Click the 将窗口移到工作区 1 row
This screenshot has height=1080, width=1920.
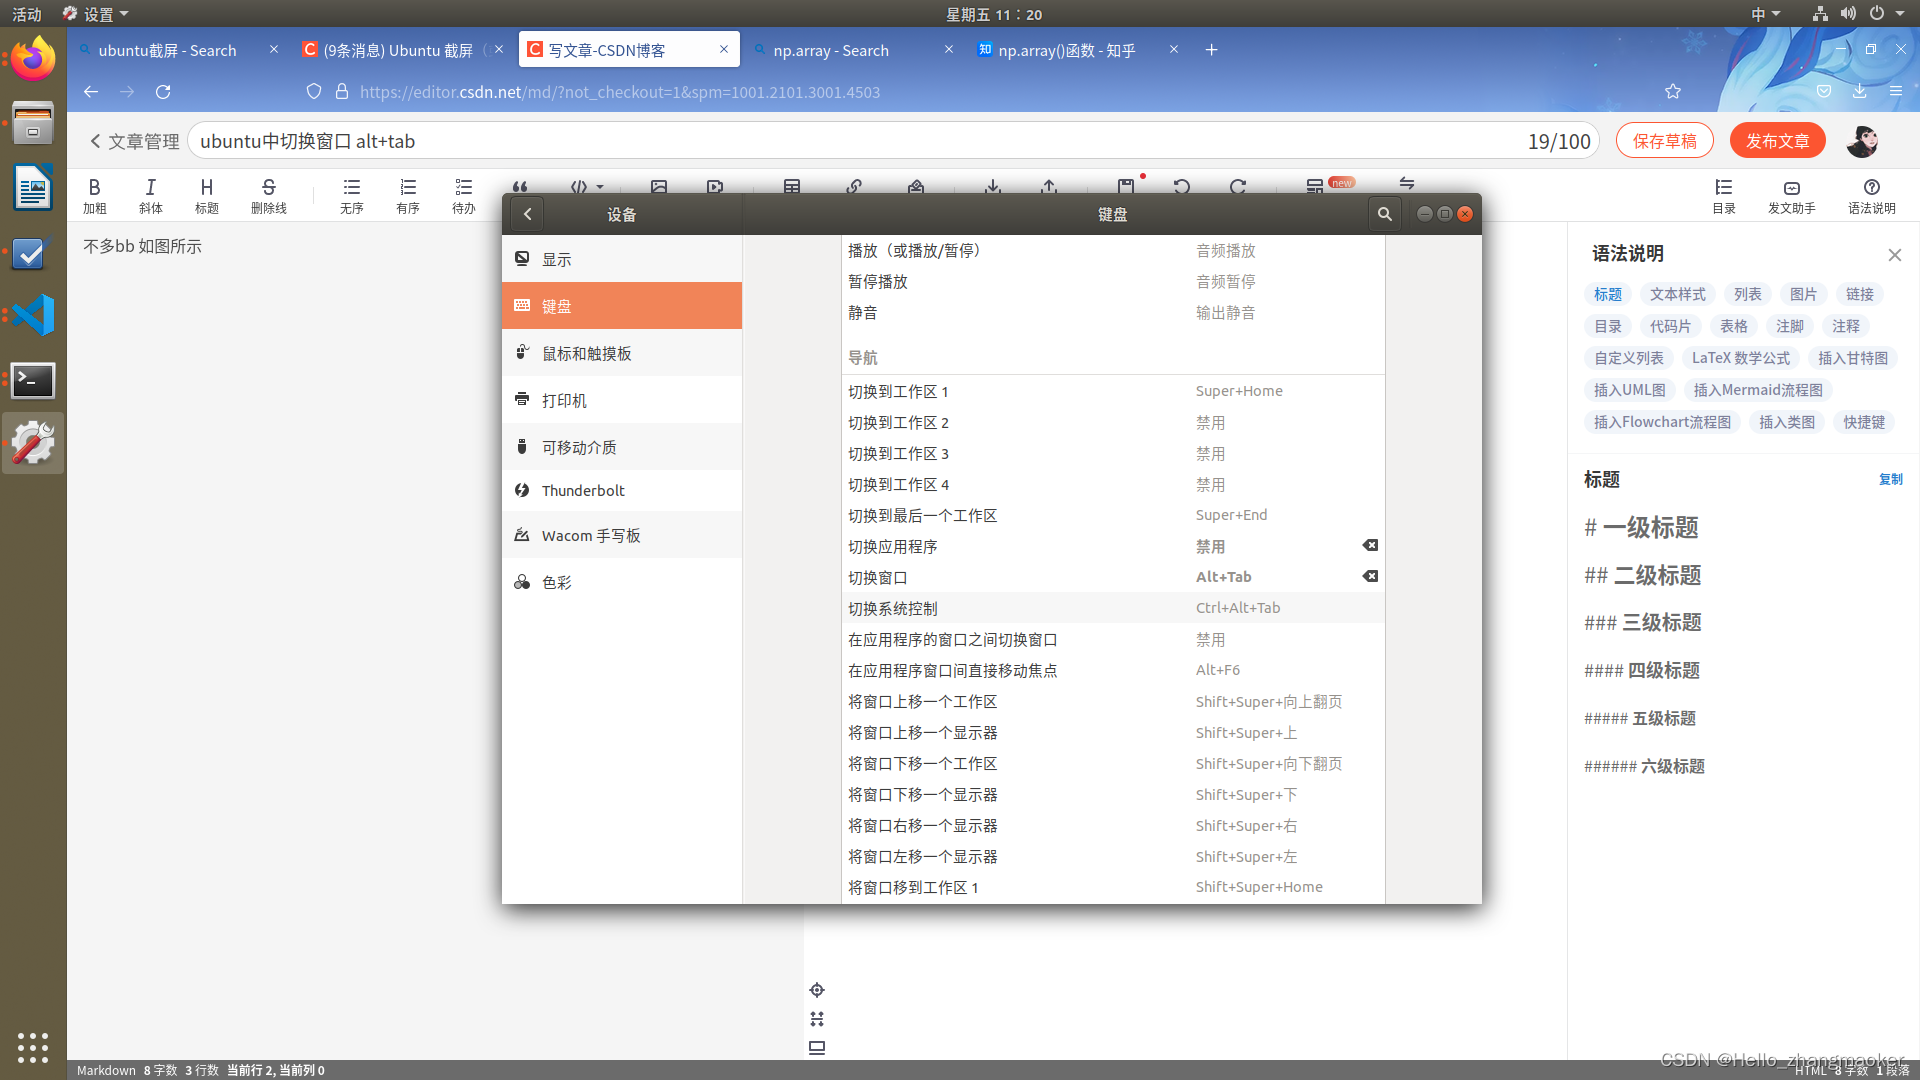point(1113,887)
